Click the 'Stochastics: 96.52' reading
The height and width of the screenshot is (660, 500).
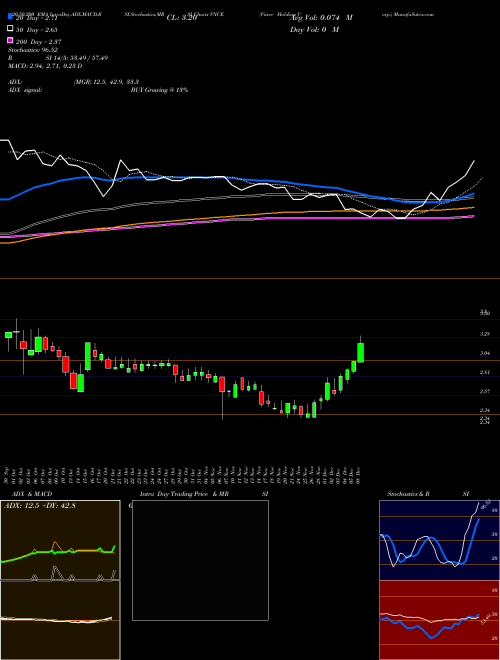[31, 50]
